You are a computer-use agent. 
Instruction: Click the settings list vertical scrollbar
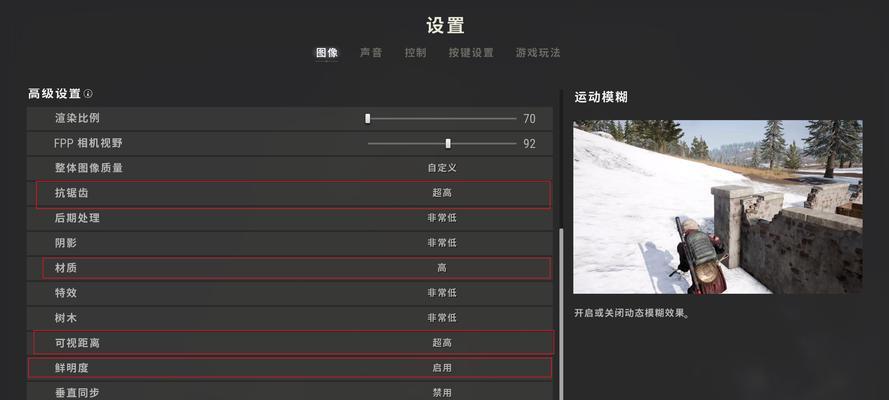[x=561, y=314]
